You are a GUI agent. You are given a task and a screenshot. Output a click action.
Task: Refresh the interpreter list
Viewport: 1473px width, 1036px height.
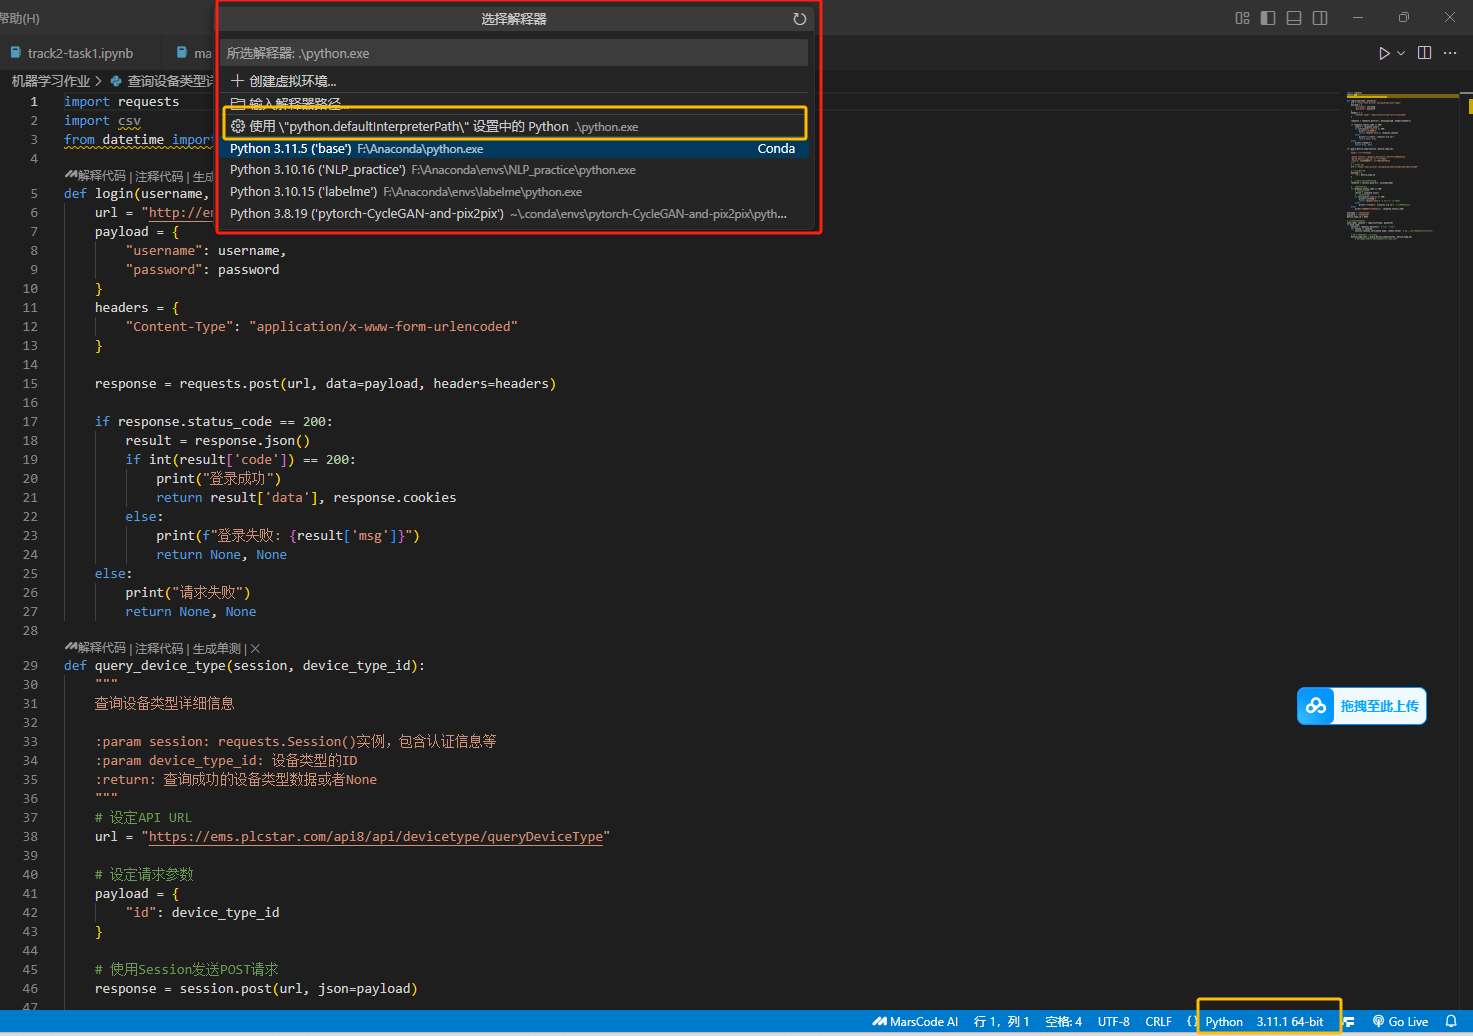point(799,19)
